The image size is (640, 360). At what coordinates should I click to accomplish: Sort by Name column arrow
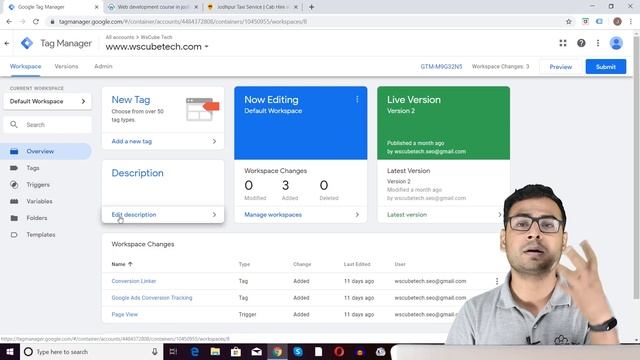tap(130, 264)
